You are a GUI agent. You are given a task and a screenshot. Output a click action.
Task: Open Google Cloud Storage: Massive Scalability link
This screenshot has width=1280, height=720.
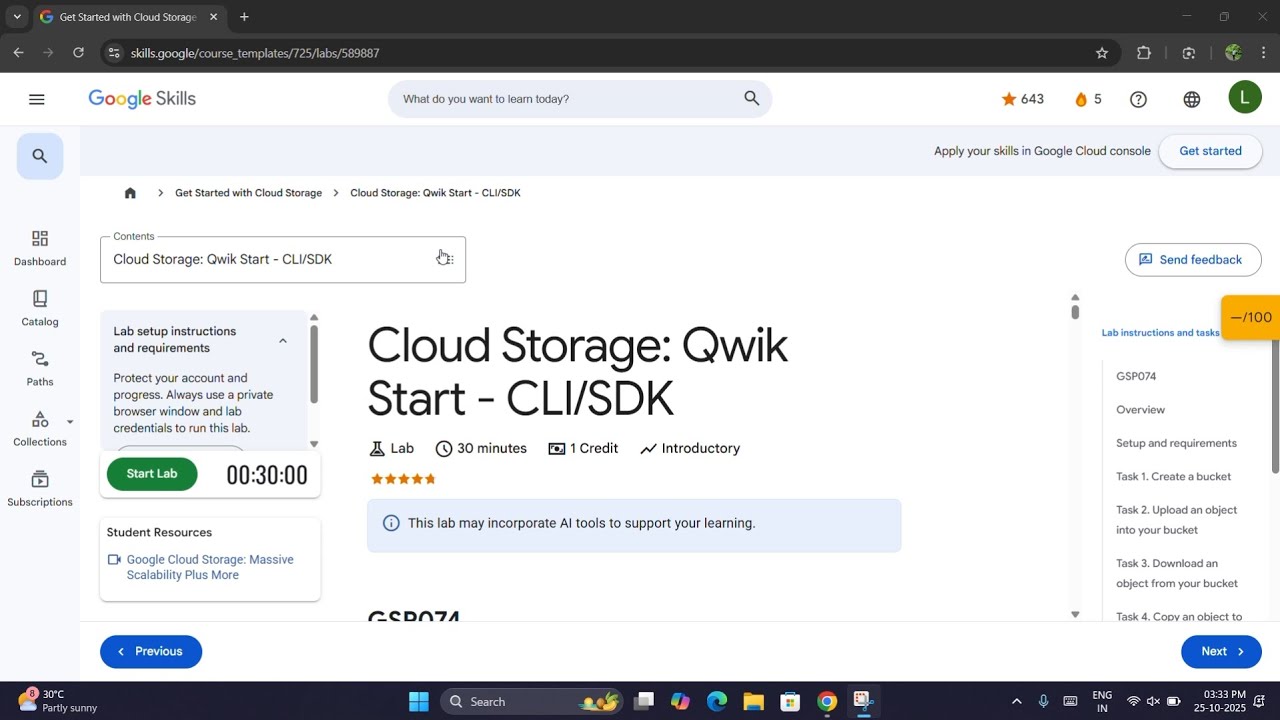point(210,567)
